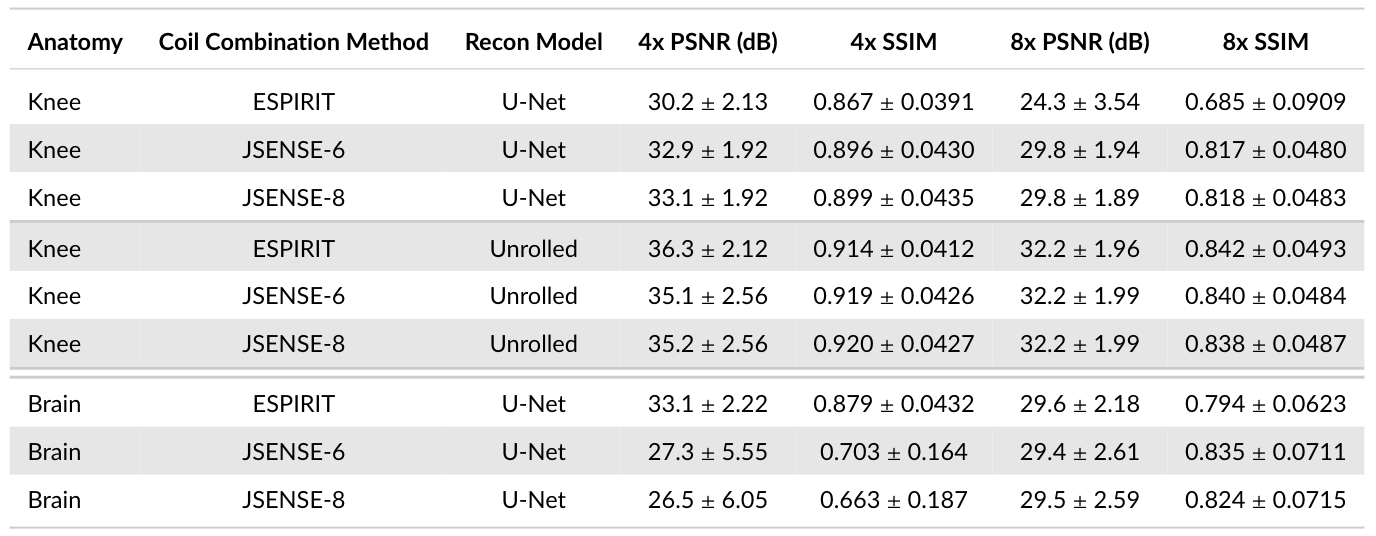Viewport: 1376px width, 536px height.
Task: Select the Recon Model column header
Action: point(533,42)
